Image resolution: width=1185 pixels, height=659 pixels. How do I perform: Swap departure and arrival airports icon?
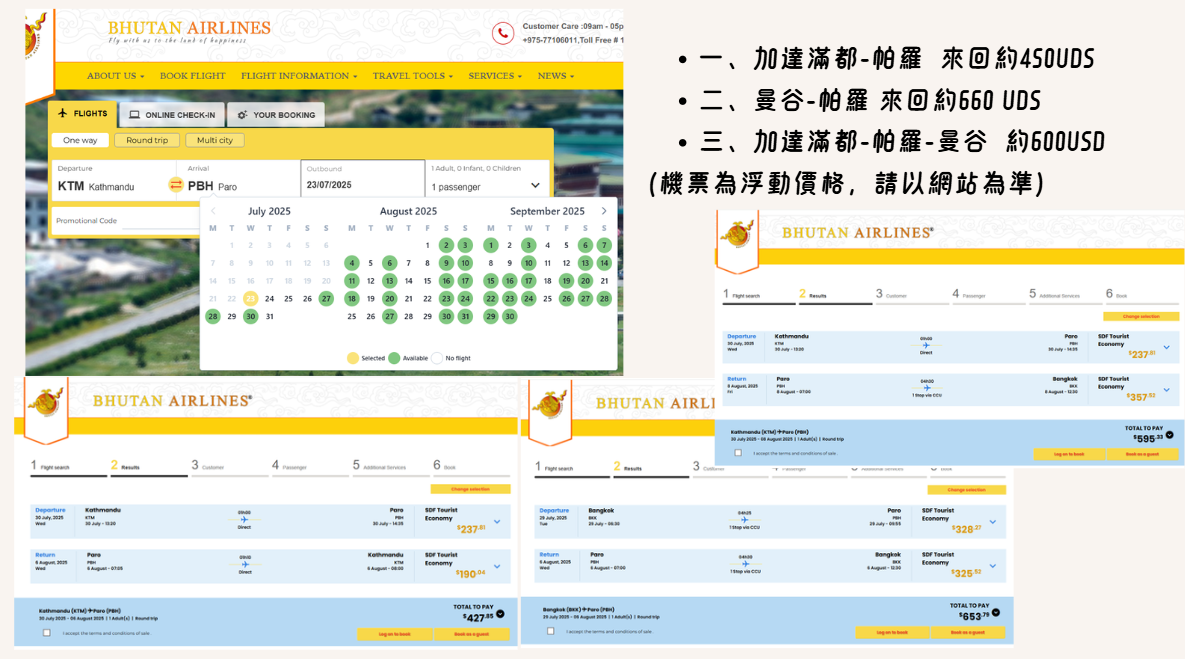coord(175,185)
